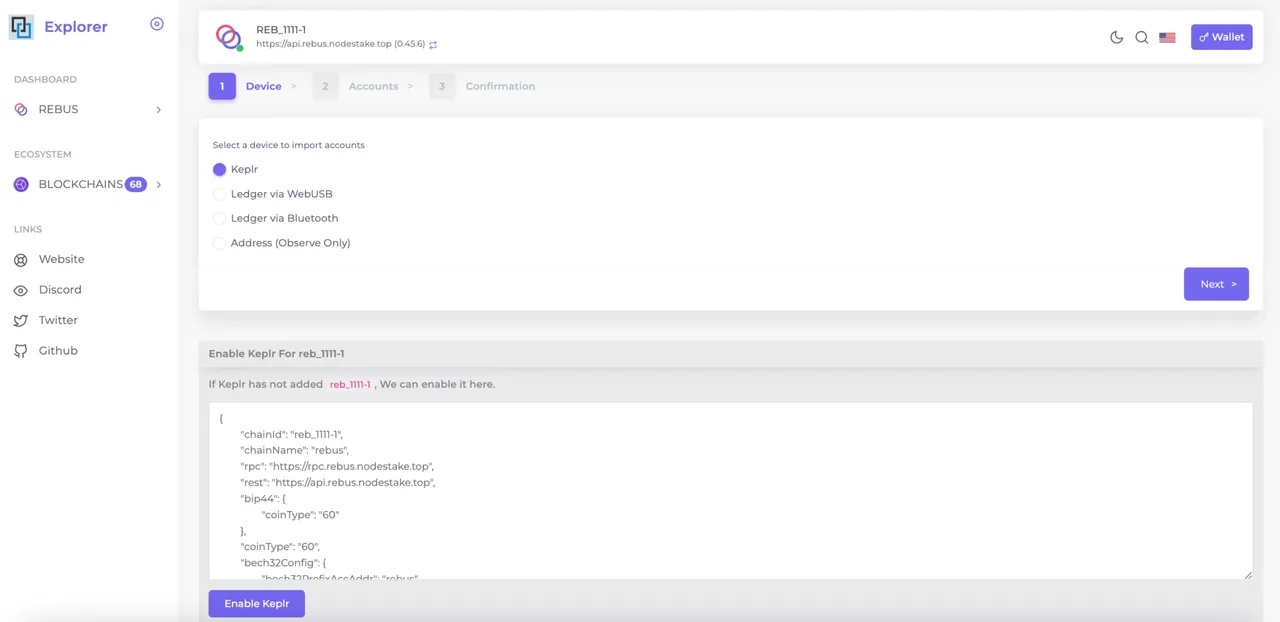This screenshot has width=1280, height=622.
Task: Click inside the chain config JSON textarea
Action: 731,490
